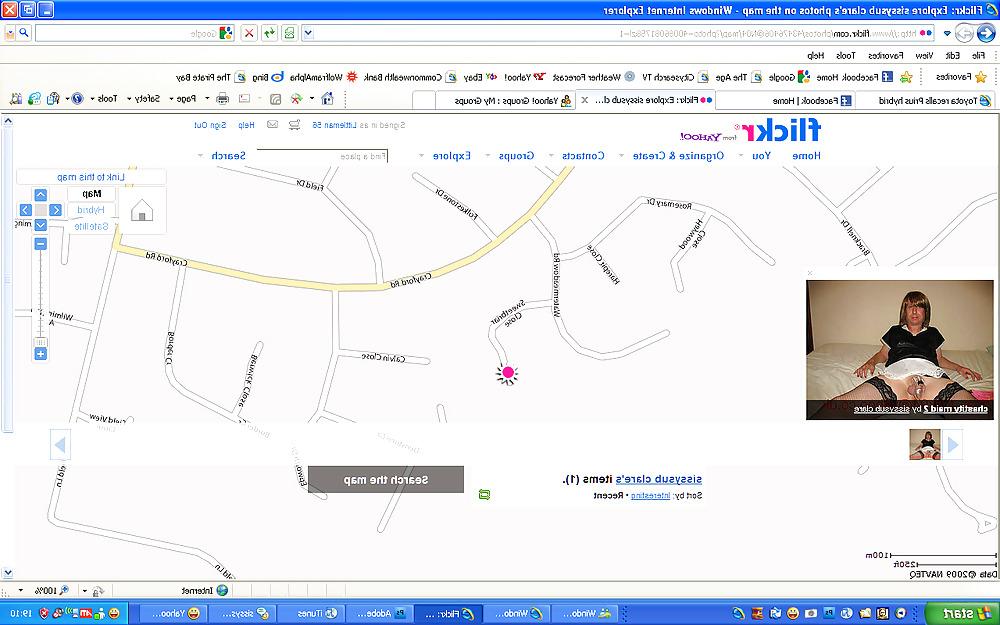Viewport: 1000px width, 625px height.
Task: Expand the Groups menu arrow
Action: 488,156
